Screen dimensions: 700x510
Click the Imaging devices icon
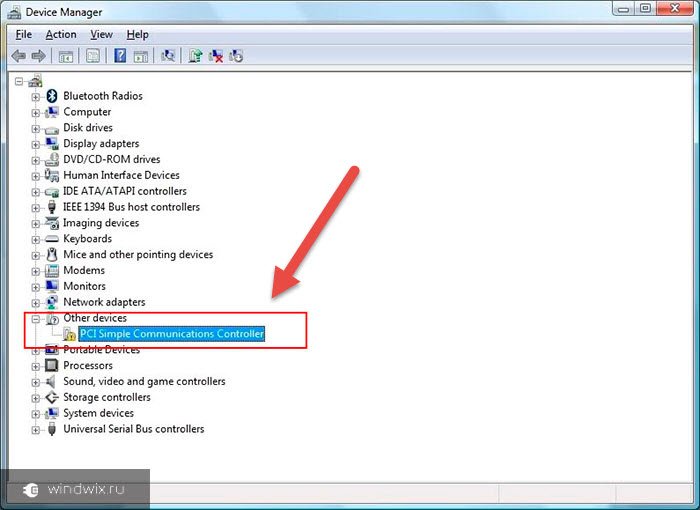[x=52, y=223]
